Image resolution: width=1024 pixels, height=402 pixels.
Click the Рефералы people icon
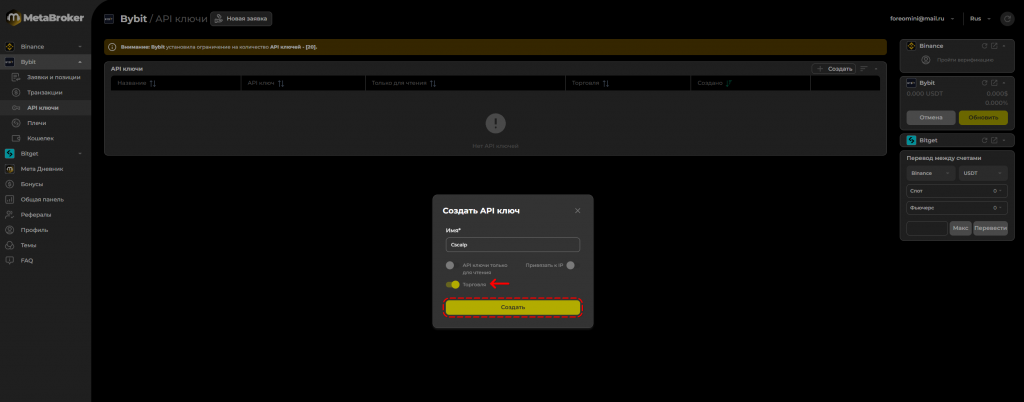tap(10, 215)
